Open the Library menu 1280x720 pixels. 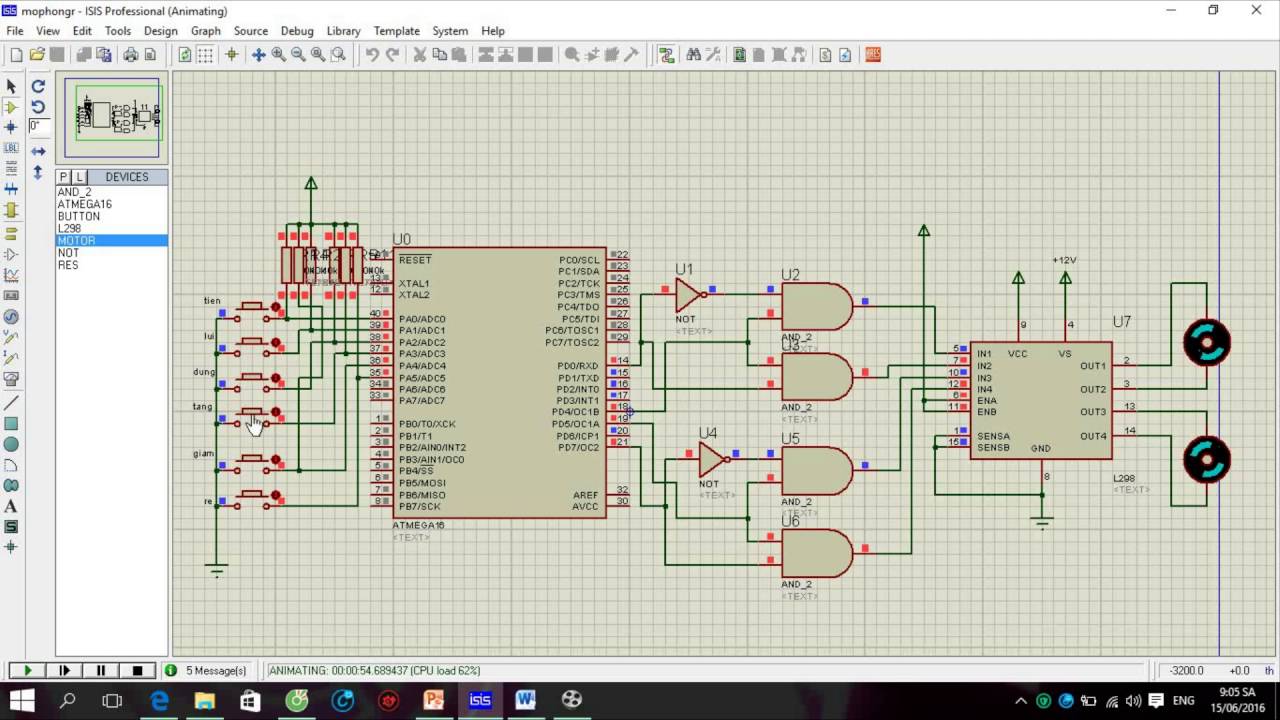pos(343,31)
